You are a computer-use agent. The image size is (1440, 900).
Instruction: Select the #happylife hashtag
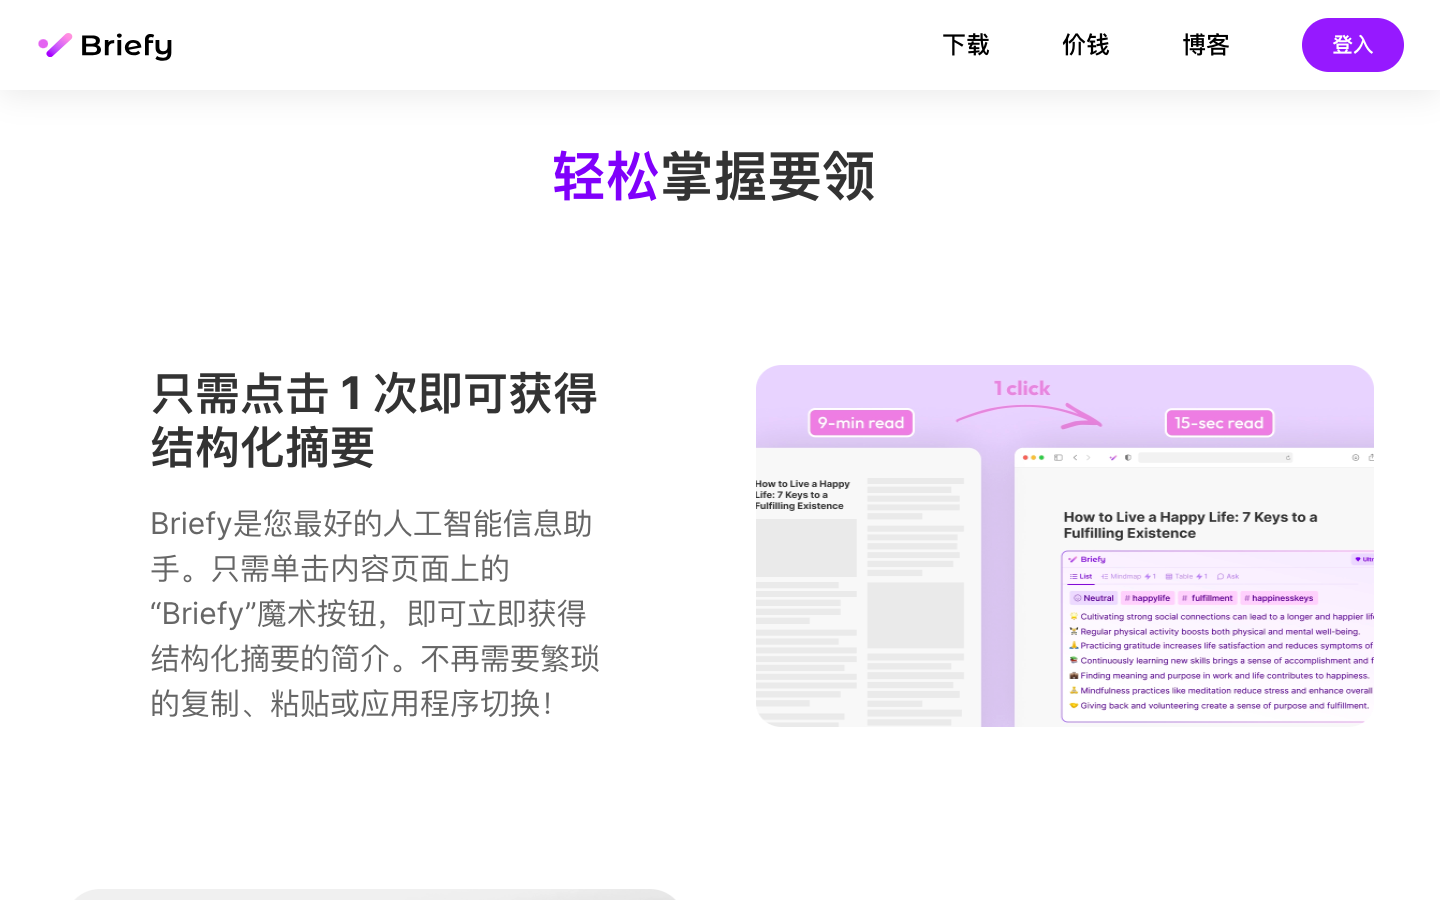pyautogui.click(x=1147, y=598)
